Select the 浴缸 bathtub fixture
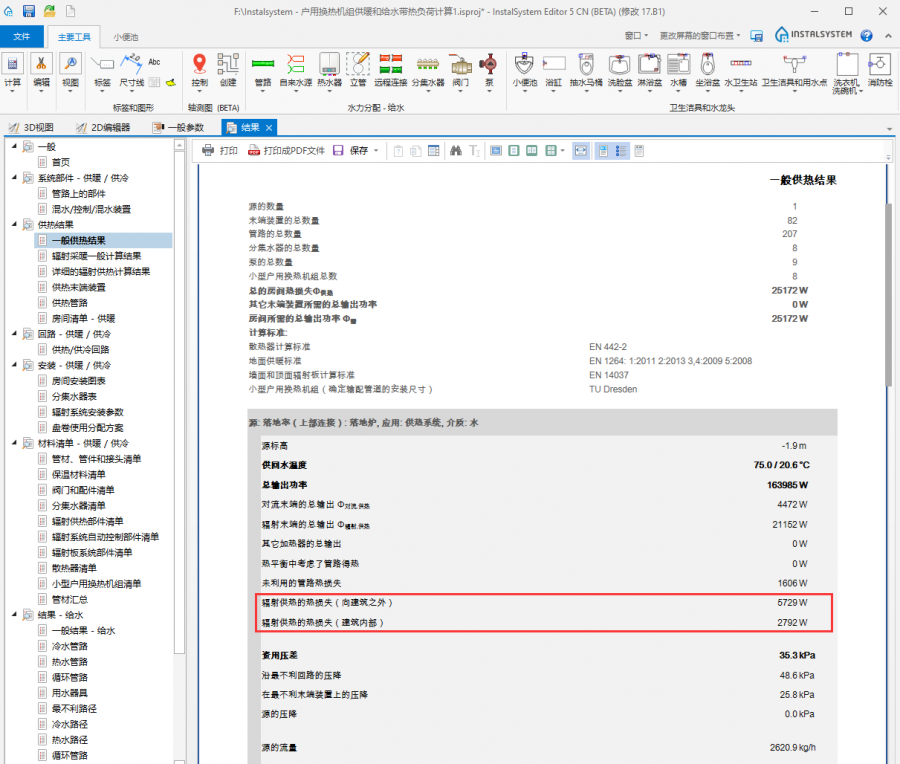 pos(553,70)
